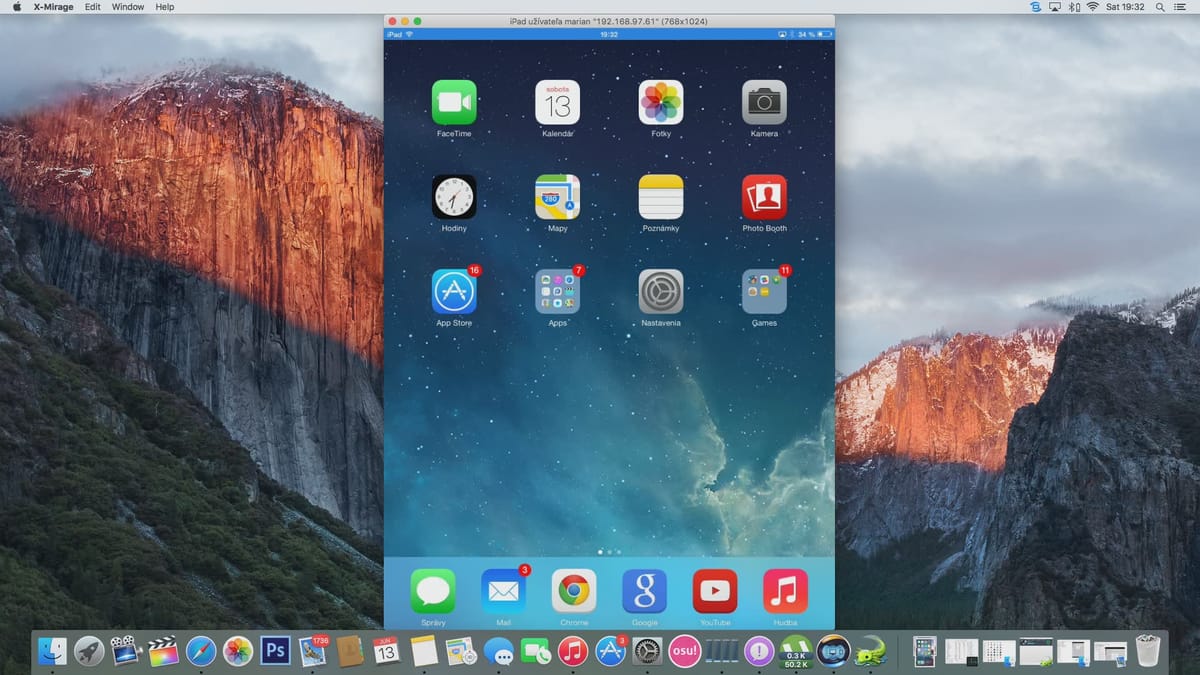Open Finder from the Mac Dock
This screenshot has height=675, width=1200.
coord(52,652)
